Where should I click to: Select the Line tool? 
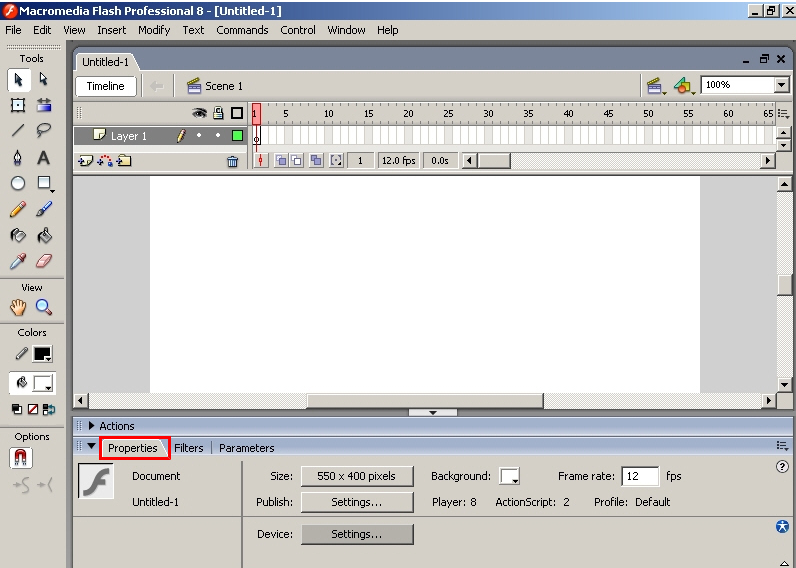pyautogui.click(x=18, y=130)
